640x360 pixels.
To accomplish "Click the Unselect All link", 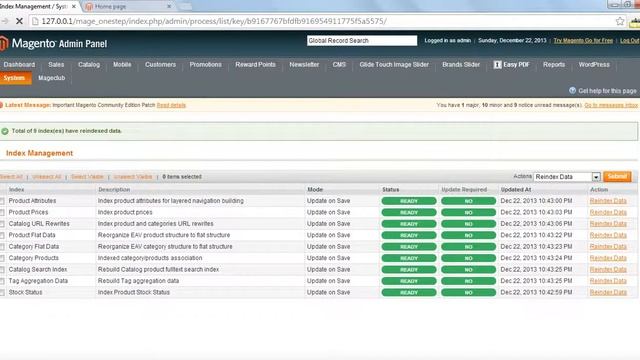I will click(47, 177).
